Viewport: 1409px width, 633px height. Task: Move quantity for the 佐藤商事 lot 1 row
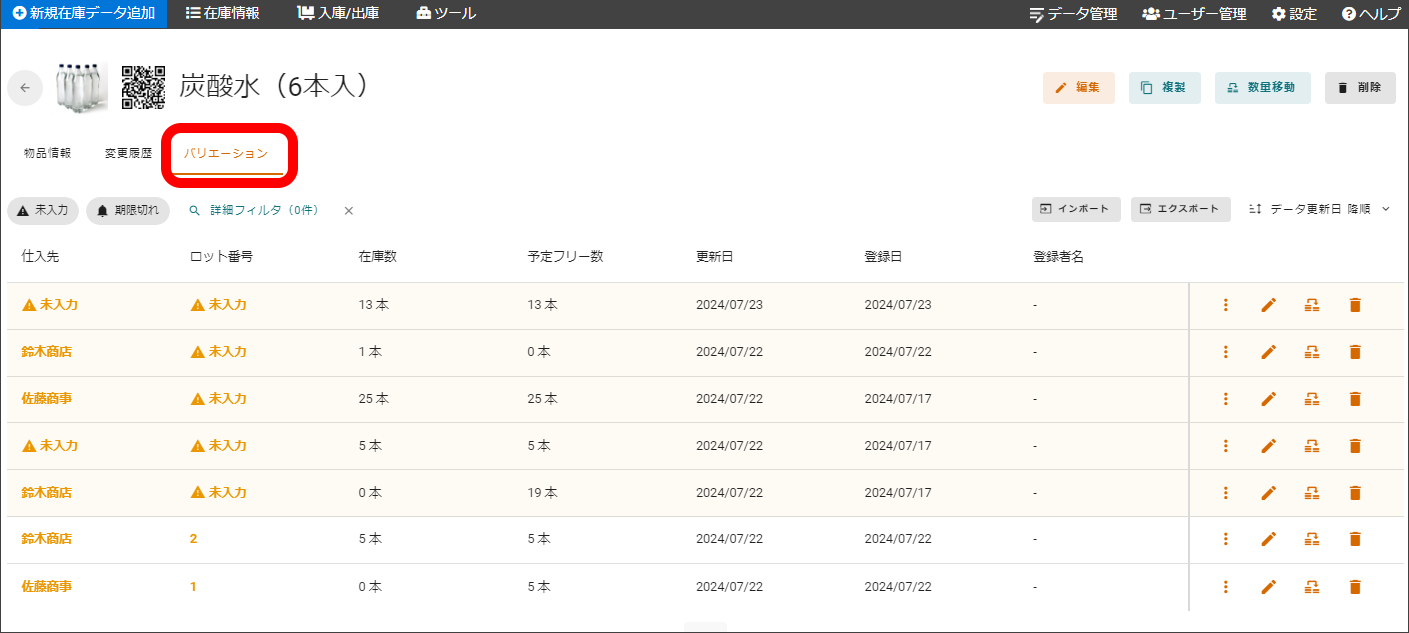coord(1312,587)
